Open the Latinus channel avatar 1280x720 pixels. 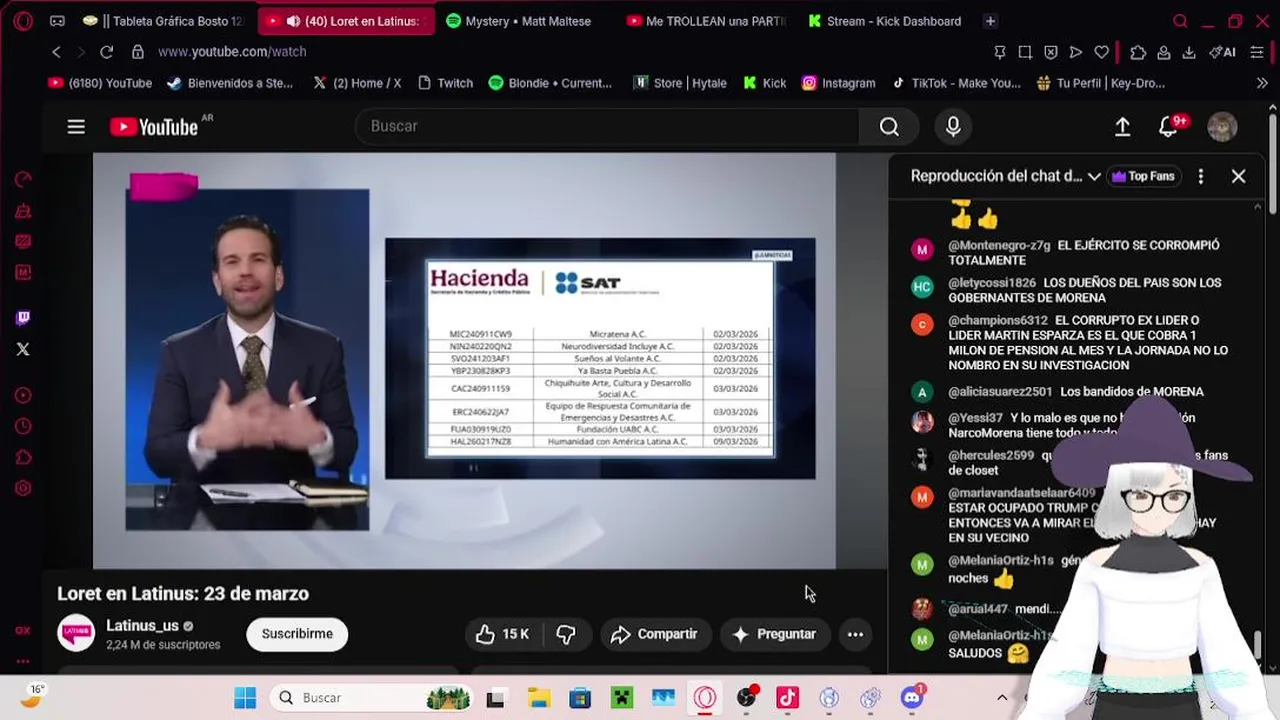click(76, 633)
